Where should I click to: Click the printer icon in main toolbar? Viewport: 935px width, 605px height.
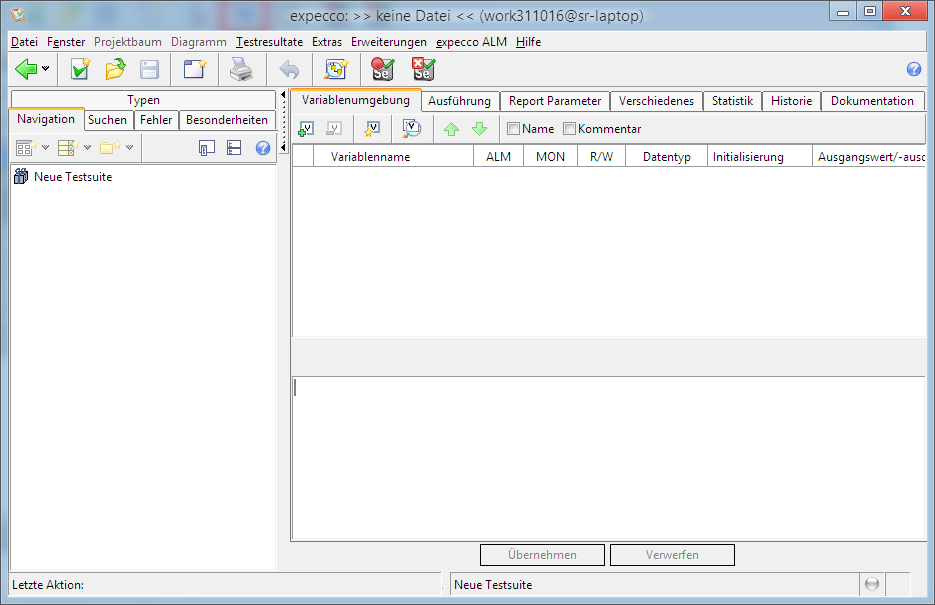(241, 69)
